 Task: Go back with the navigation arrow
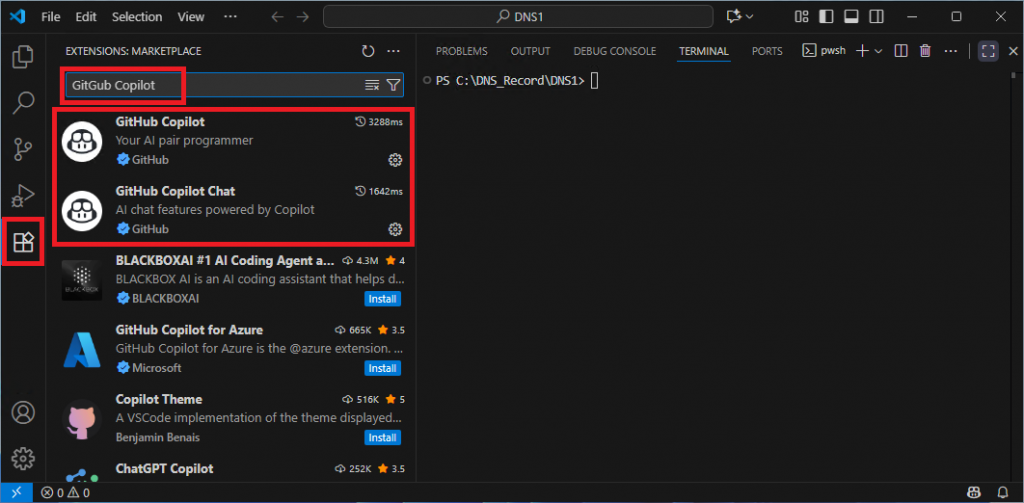point(278,17)
